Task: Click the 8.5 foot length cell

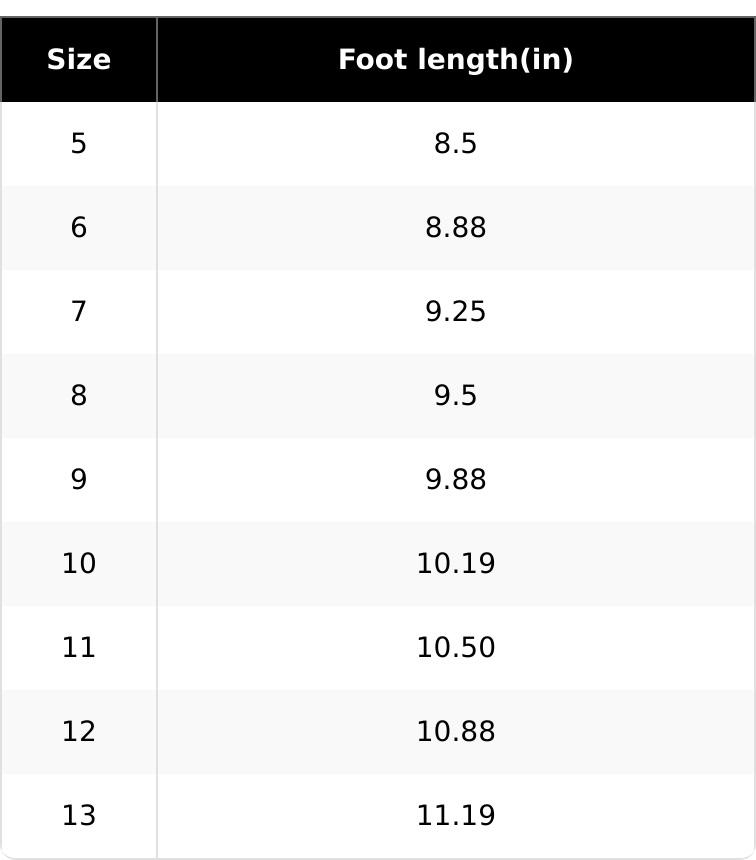Action: (x=455, y=144)
